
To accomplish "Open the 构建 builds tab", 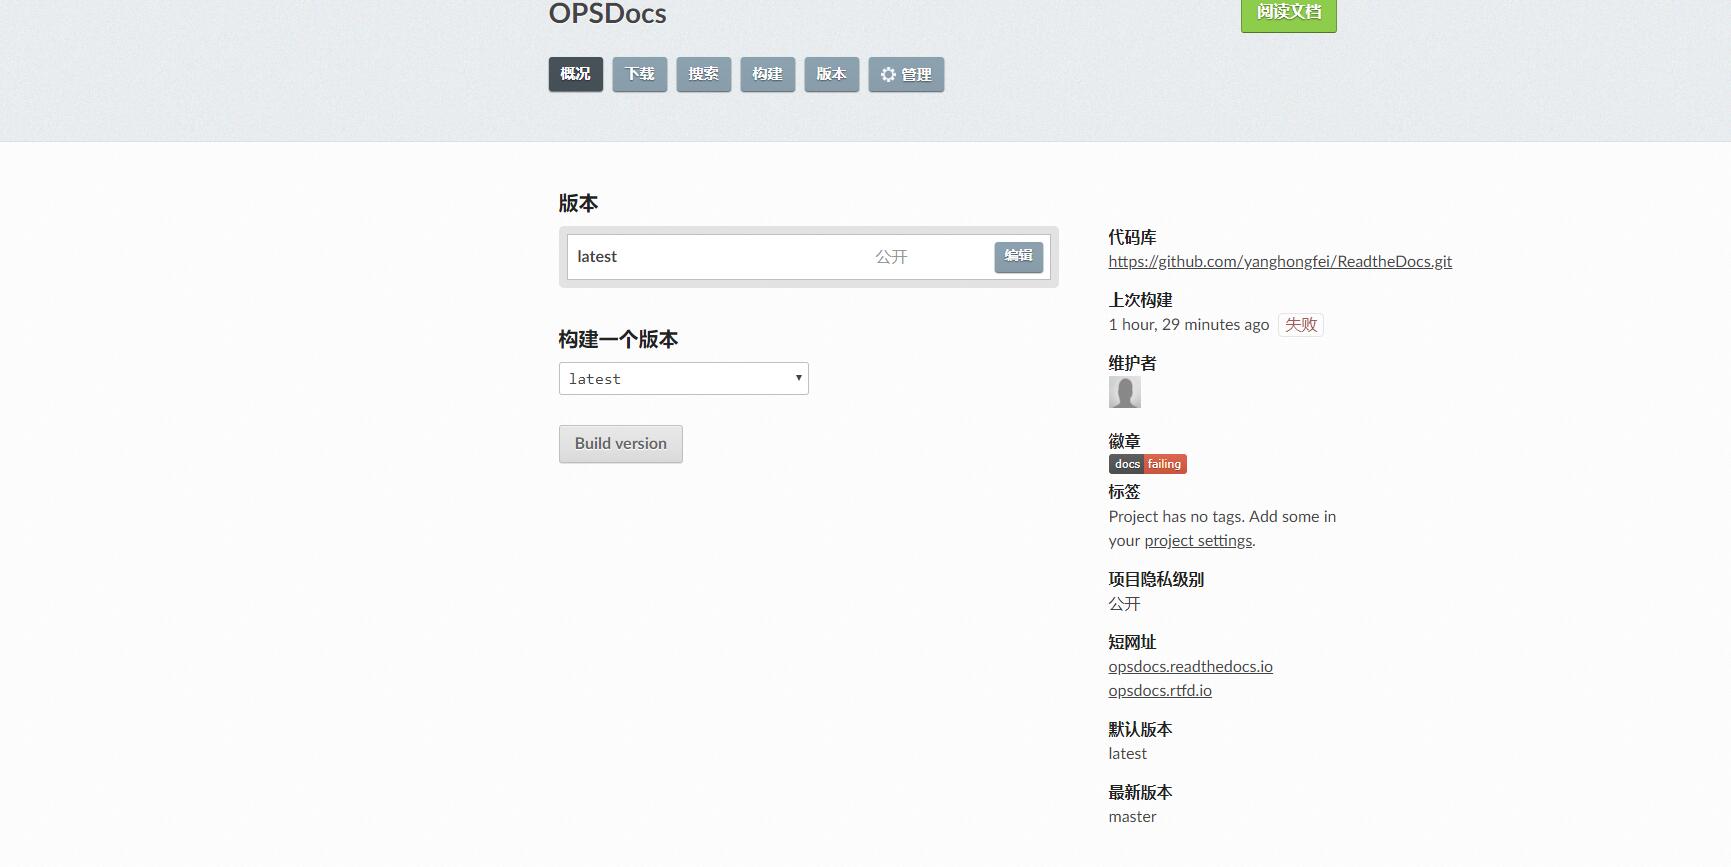I will (767, 74).
